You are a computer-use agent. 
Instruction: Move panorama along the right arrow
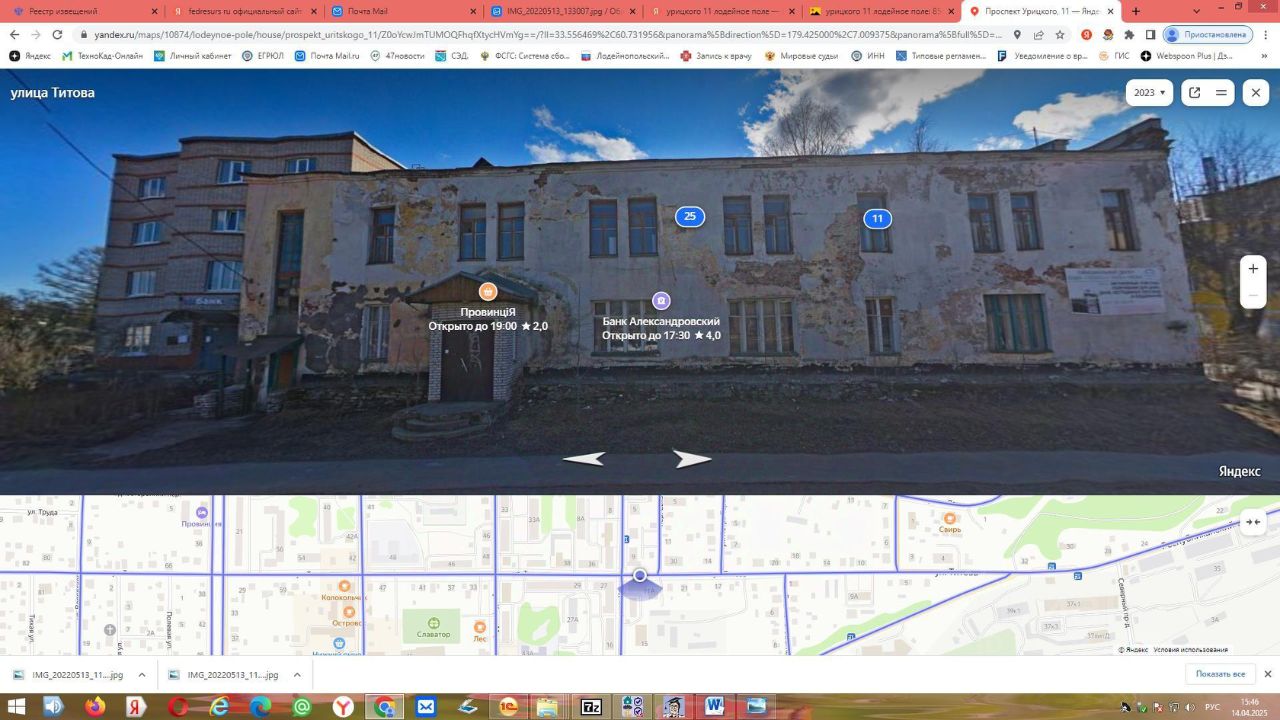click(x=692, y=459)
